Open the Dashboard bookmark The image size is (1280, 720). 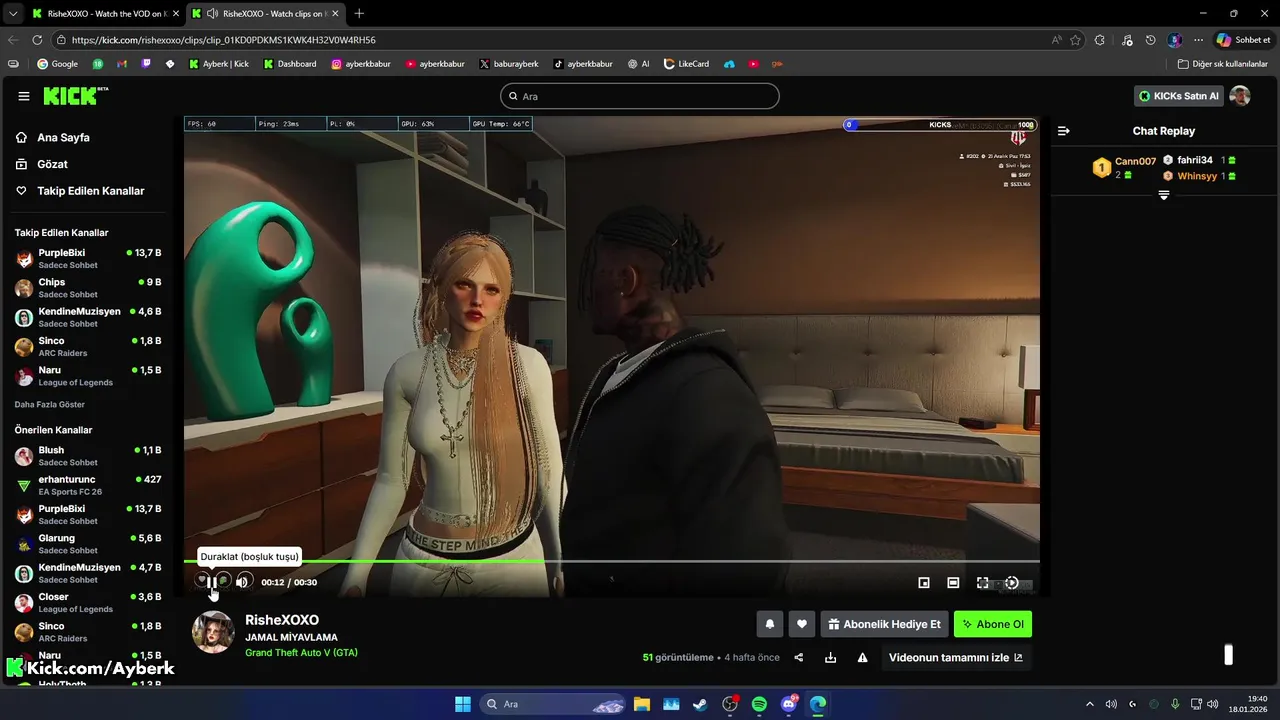click(x=290, y=64)
